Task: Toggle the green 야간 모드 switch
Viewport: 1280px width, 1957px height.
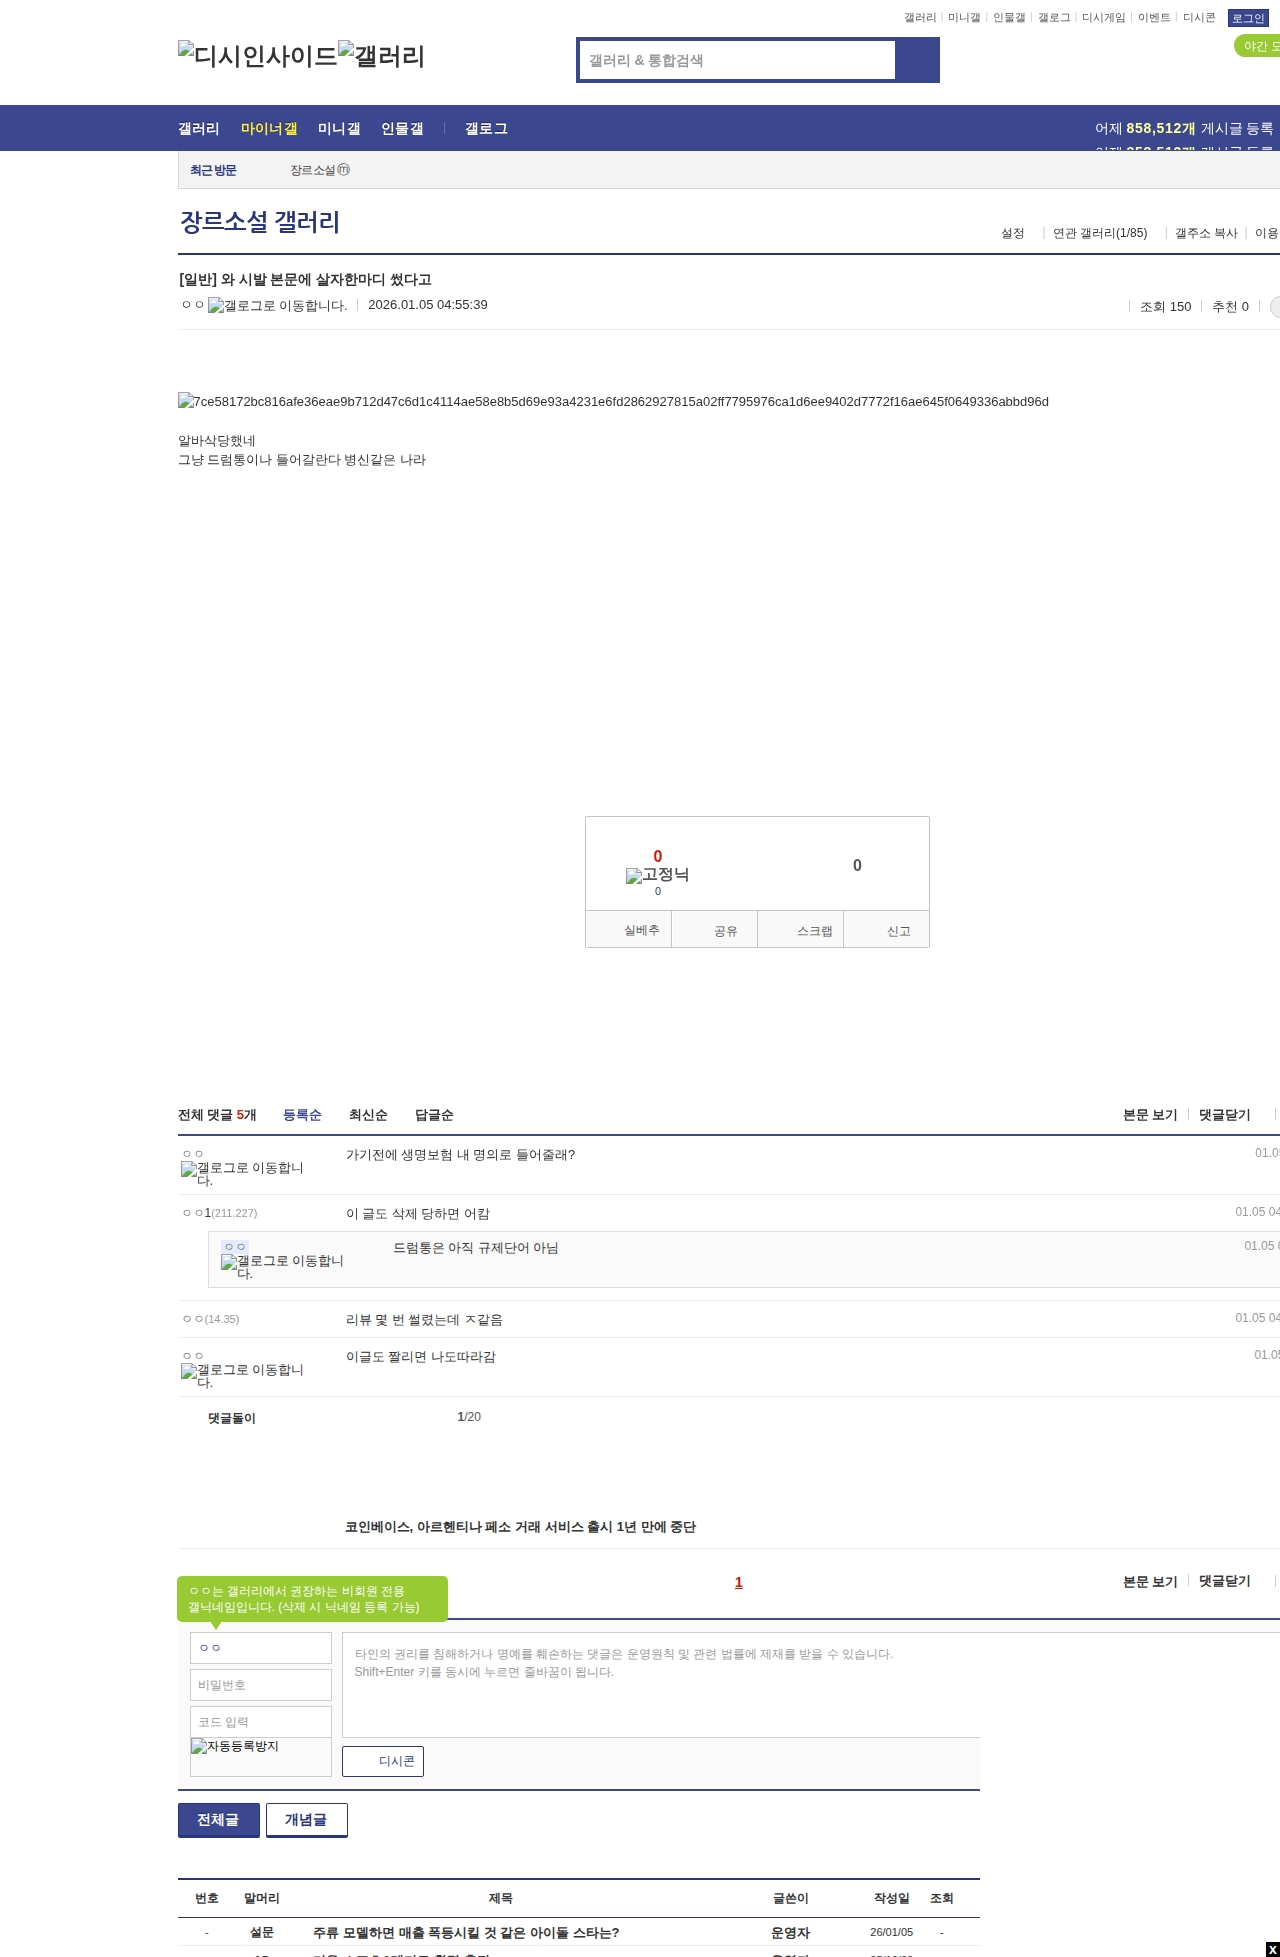Action: [1258, 46]
